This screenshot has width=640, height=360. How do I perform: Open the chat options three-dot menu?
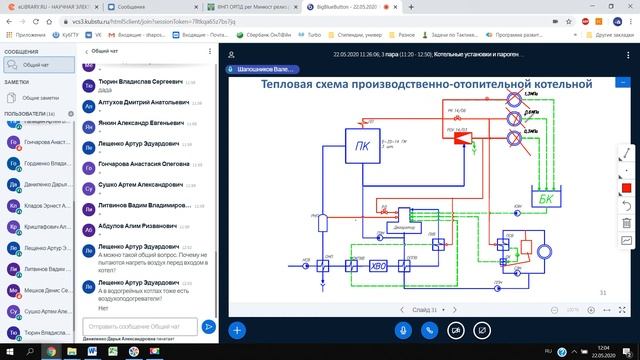pos(210,51)
